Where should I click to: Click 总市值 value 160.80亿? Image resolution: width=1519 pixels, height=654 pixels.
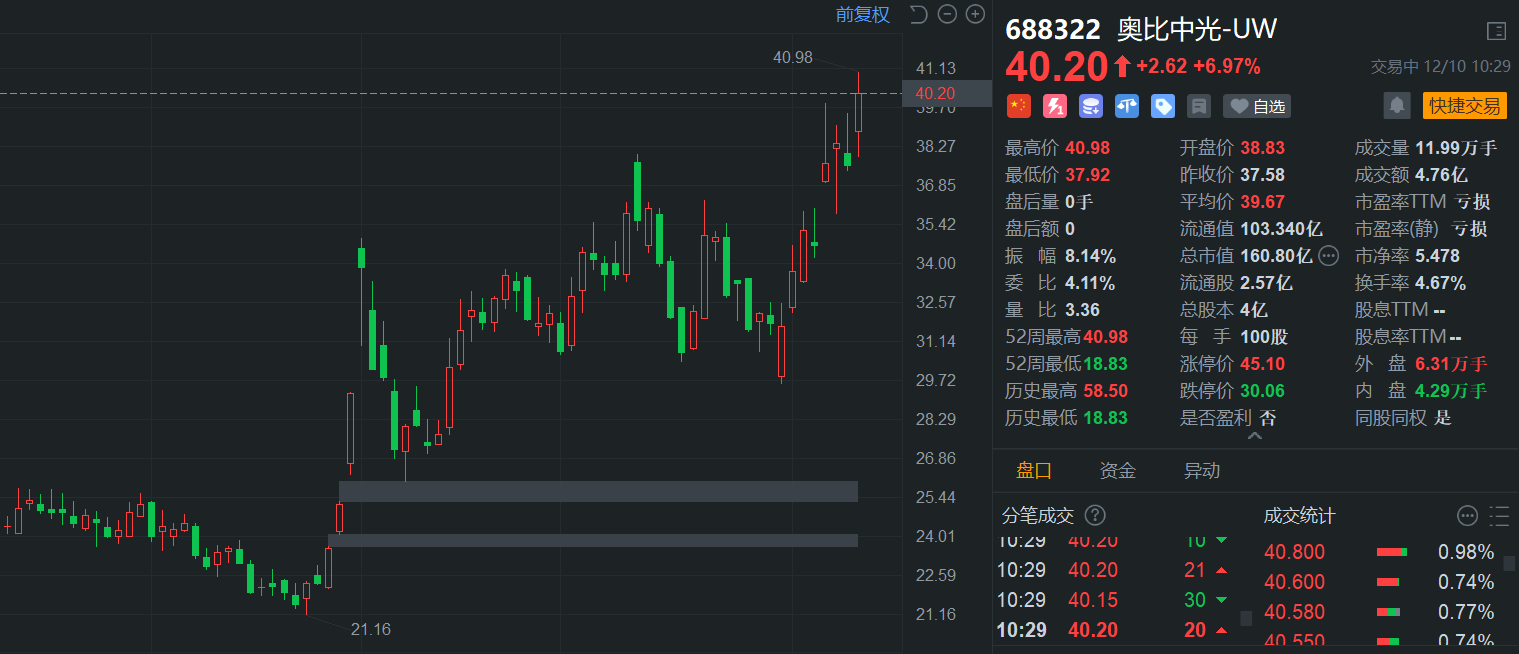tap(1277, 256)
